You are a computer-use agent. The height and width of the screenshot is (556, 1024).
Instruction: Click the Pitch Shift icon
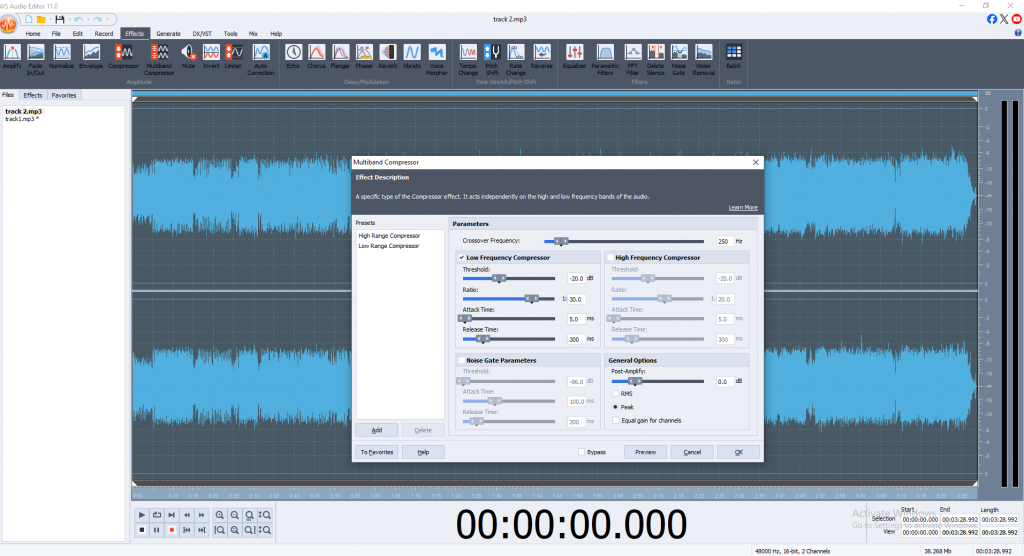pos(492,54)
